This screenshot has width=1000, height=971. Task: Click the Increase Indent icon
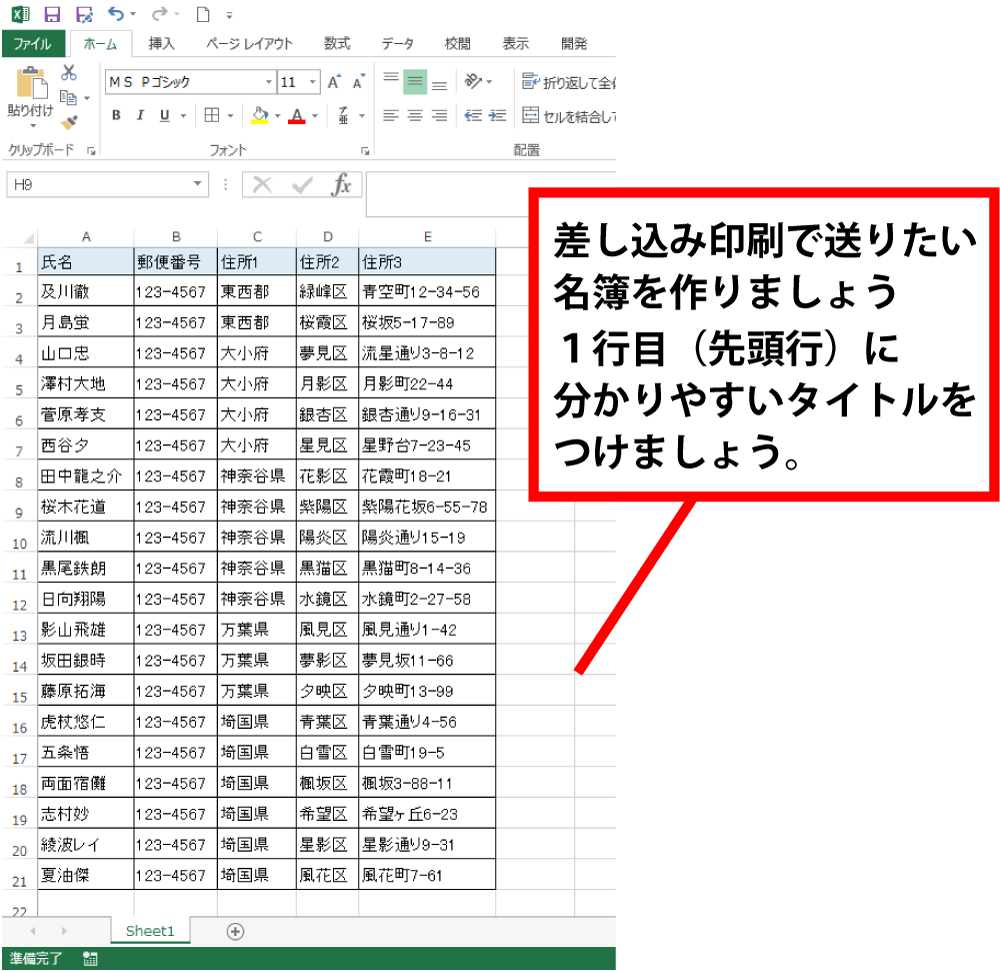point(497,116)
